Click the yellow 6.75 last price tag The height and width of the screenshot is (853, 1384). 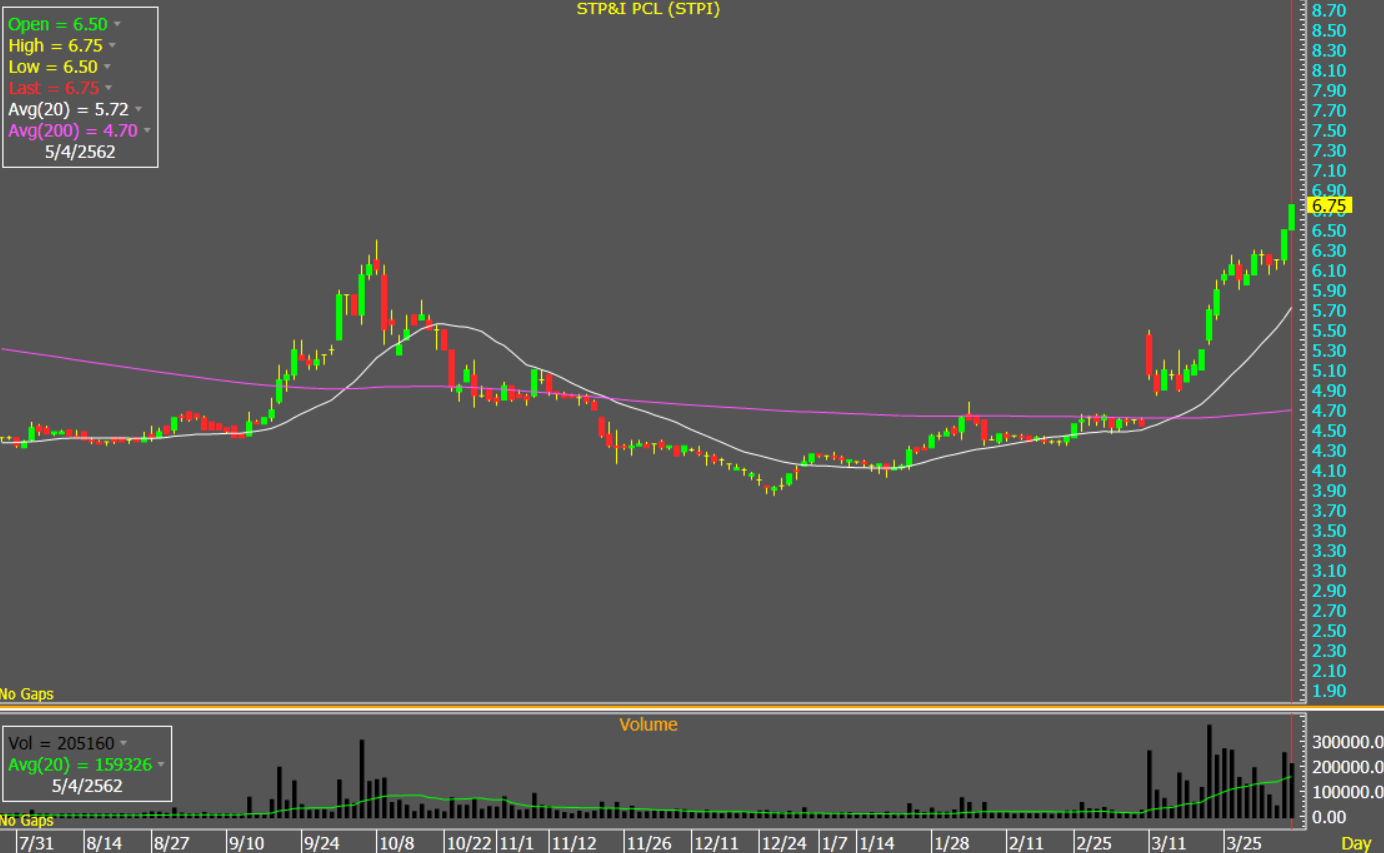click(1330, 206)
